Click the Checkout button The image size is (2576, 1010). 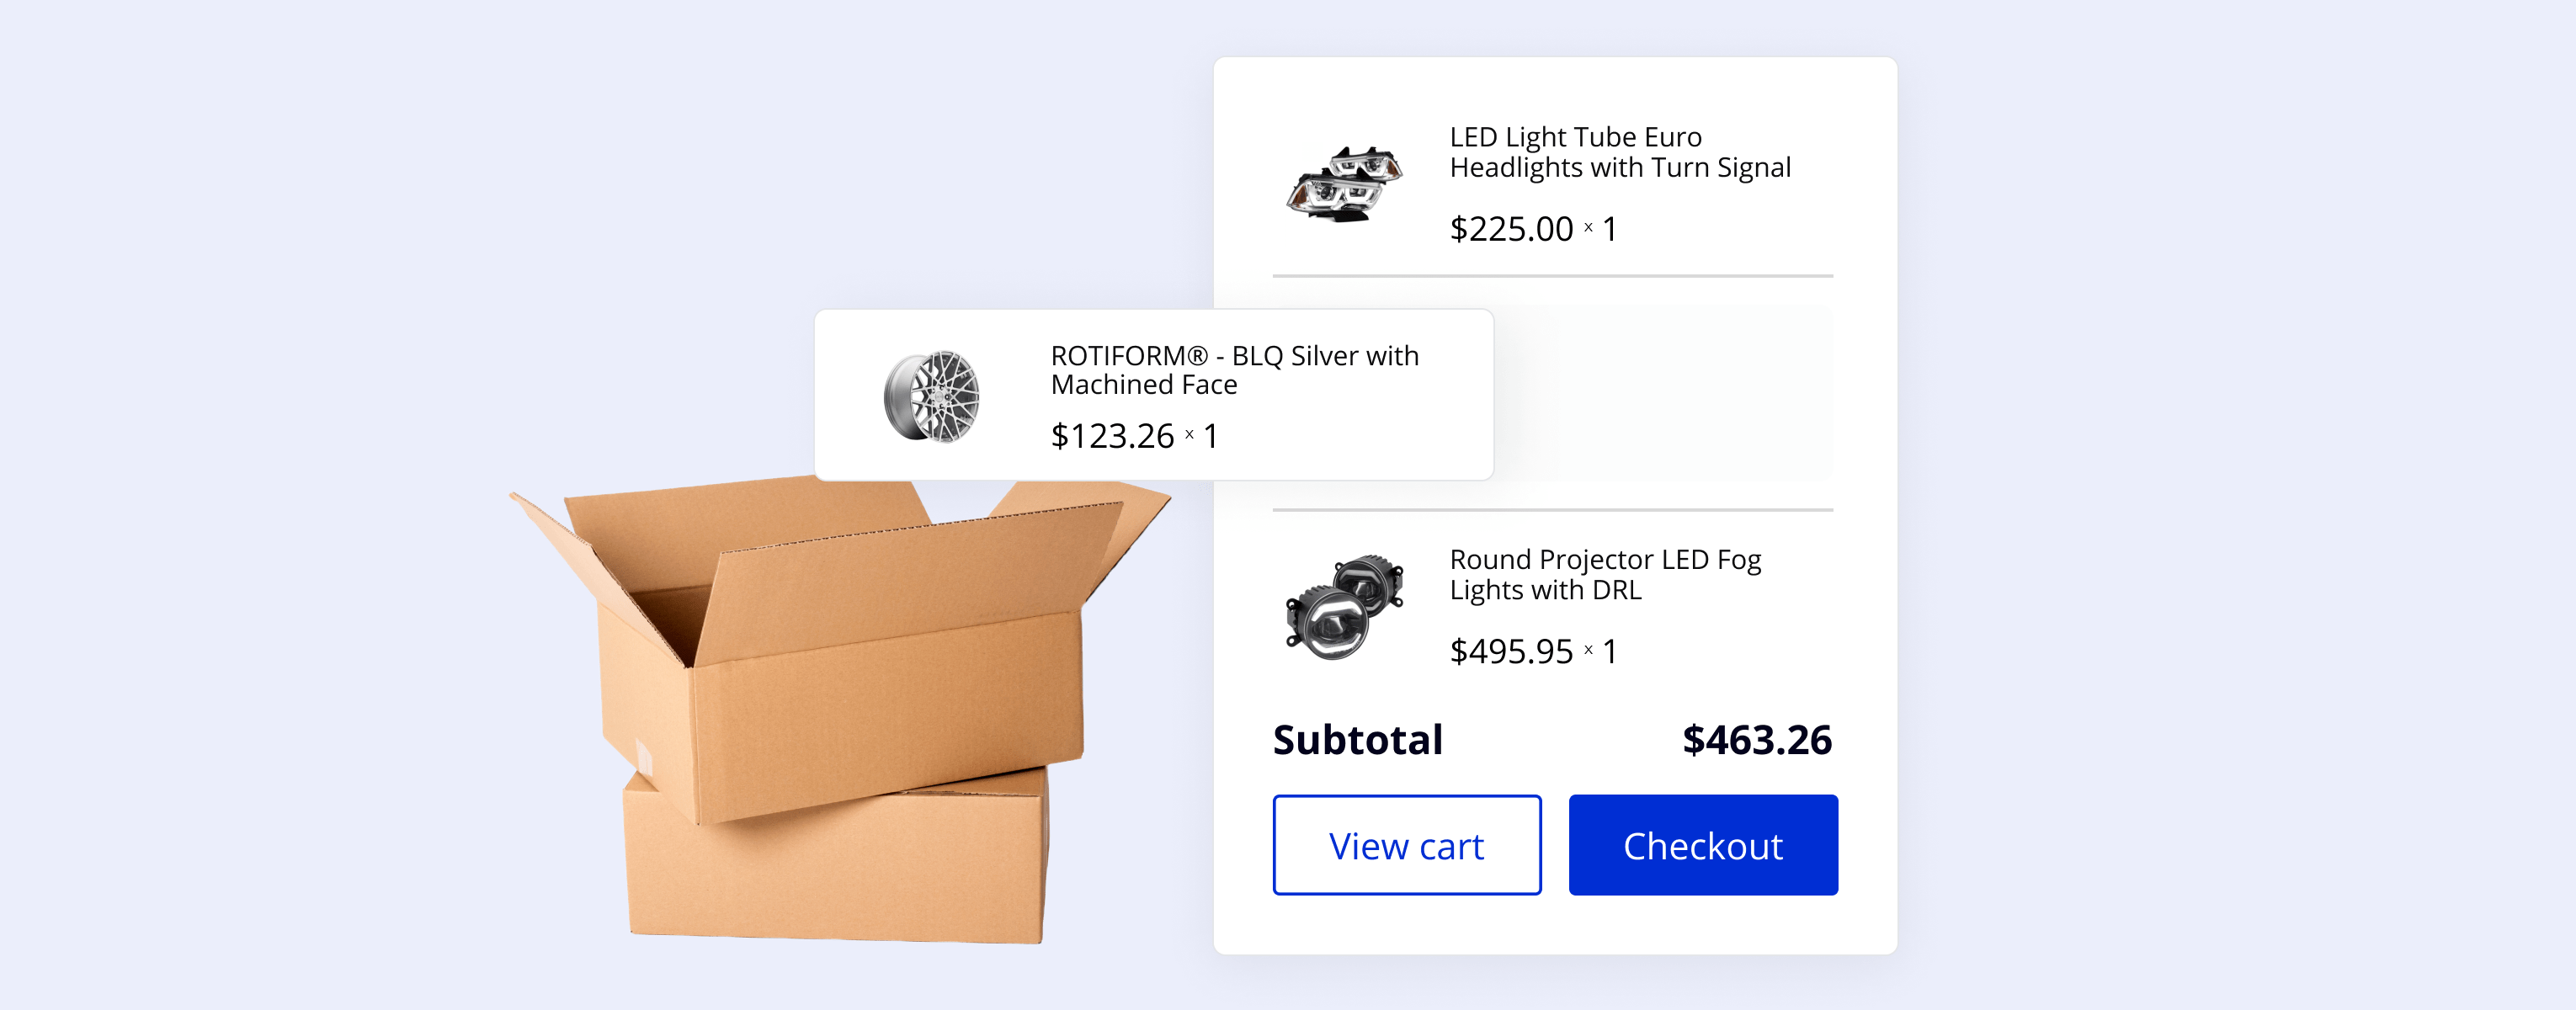[x=1703, y=845]
